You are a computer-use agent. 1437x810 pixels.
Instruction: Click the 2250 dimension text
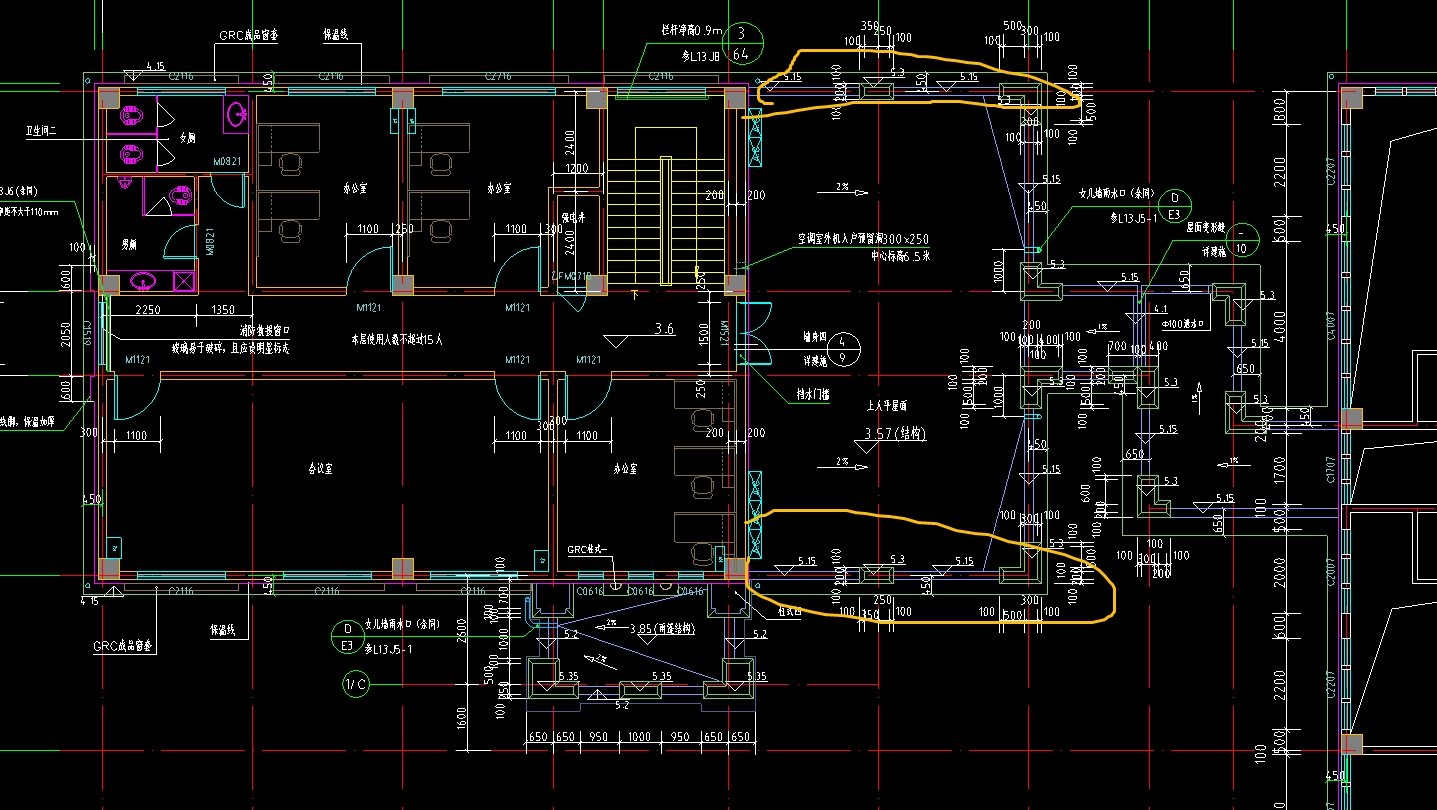coord(149,310)
